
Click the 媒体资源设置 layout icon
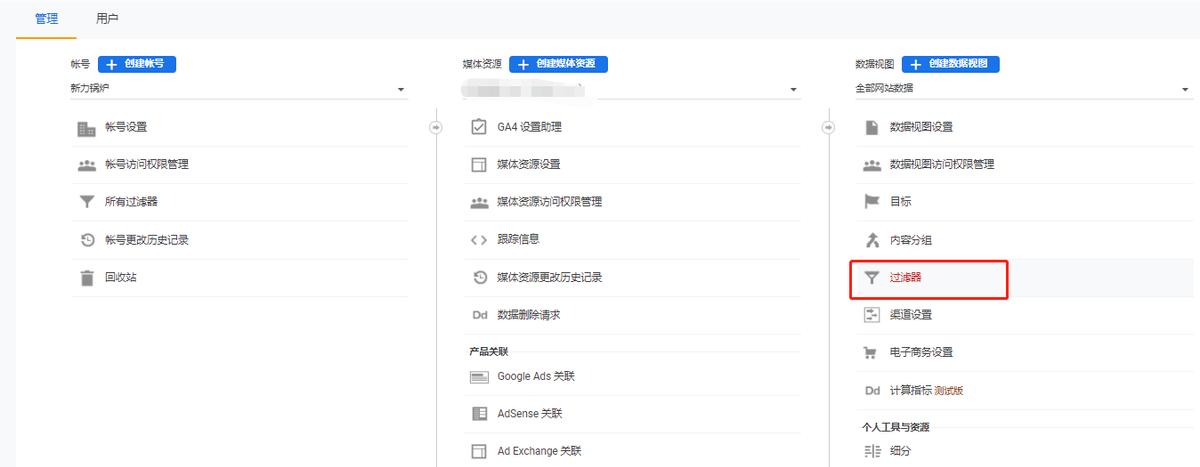tap(479, 165)
